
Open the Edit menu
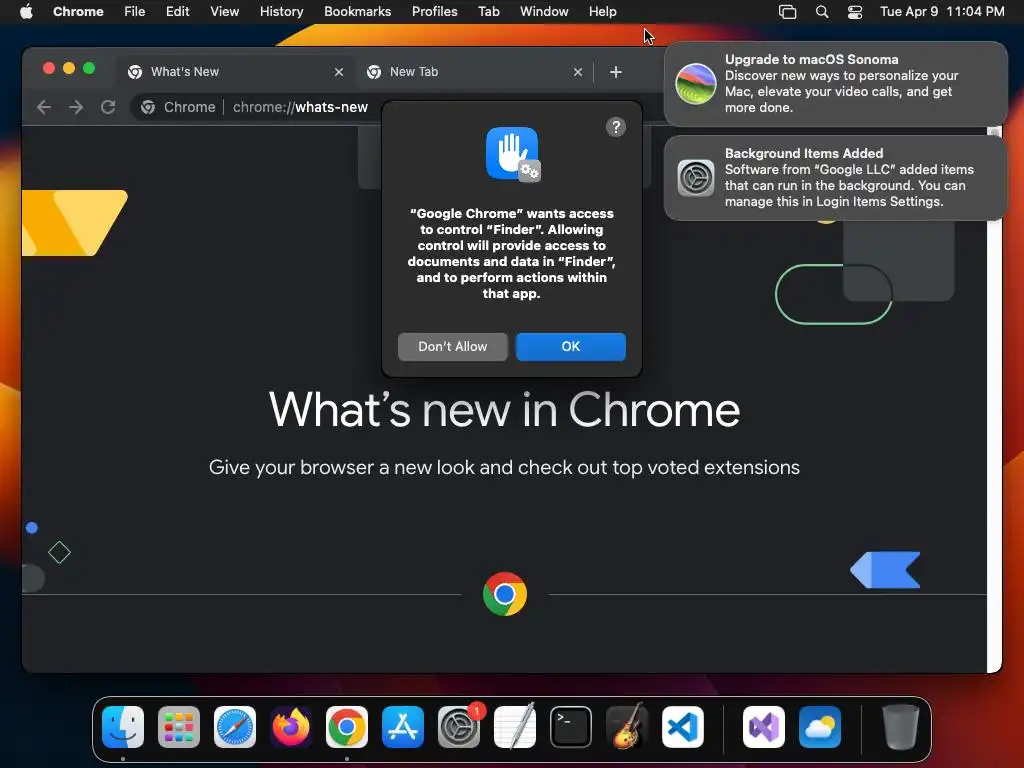tap(177, 11)
